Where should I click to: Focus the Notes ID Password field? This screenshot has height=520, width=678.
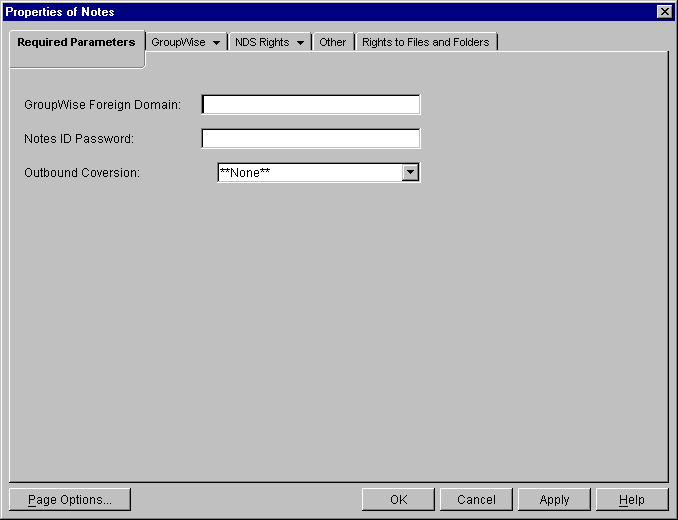(311, 138)
